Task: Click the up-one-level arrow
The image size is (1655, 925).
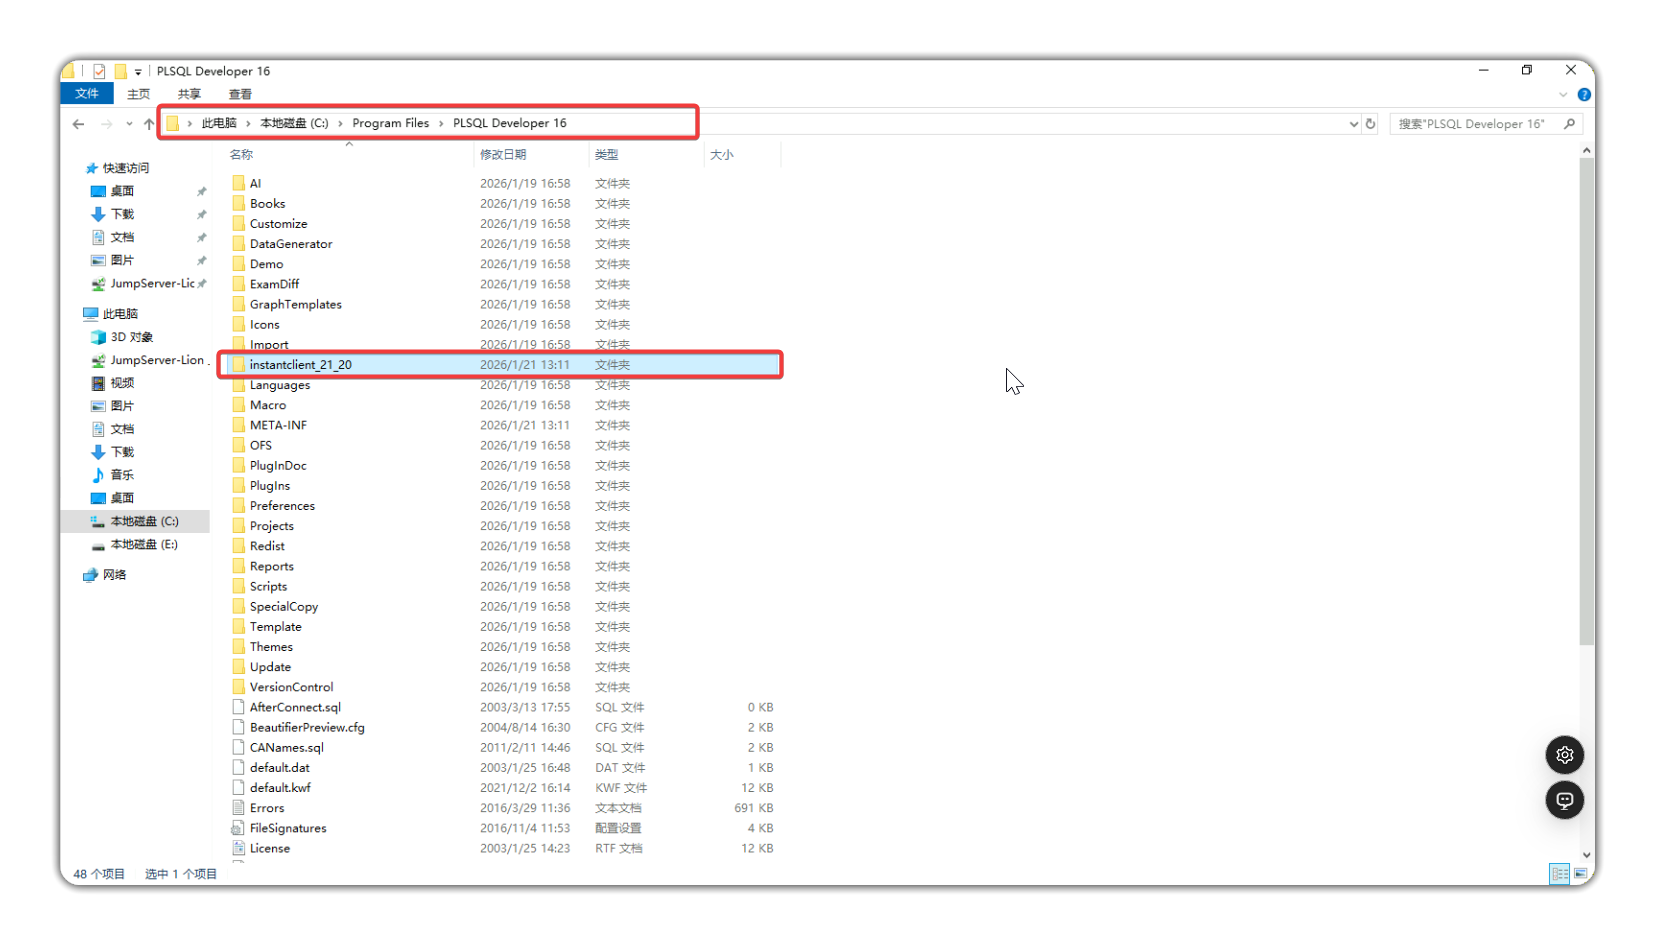Action: point(149,124)
